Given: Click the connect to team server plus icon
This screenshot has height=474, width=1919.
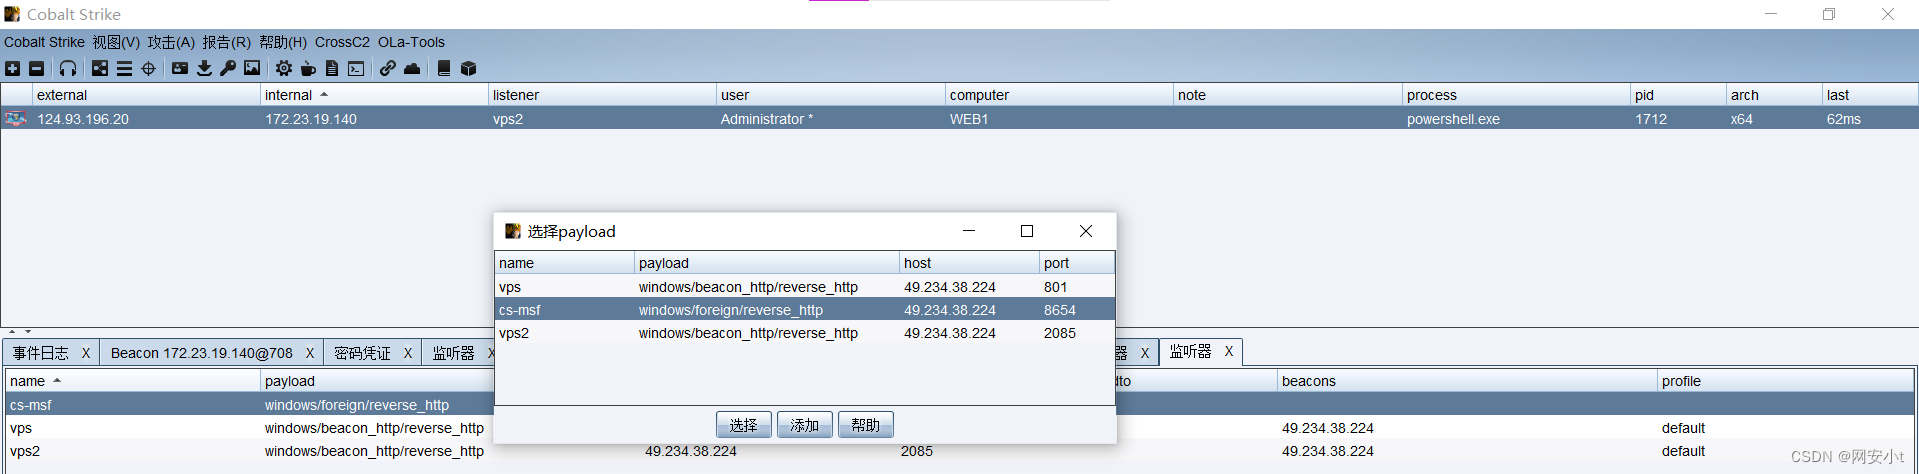Looking at the screenshot, I should 12,68.
